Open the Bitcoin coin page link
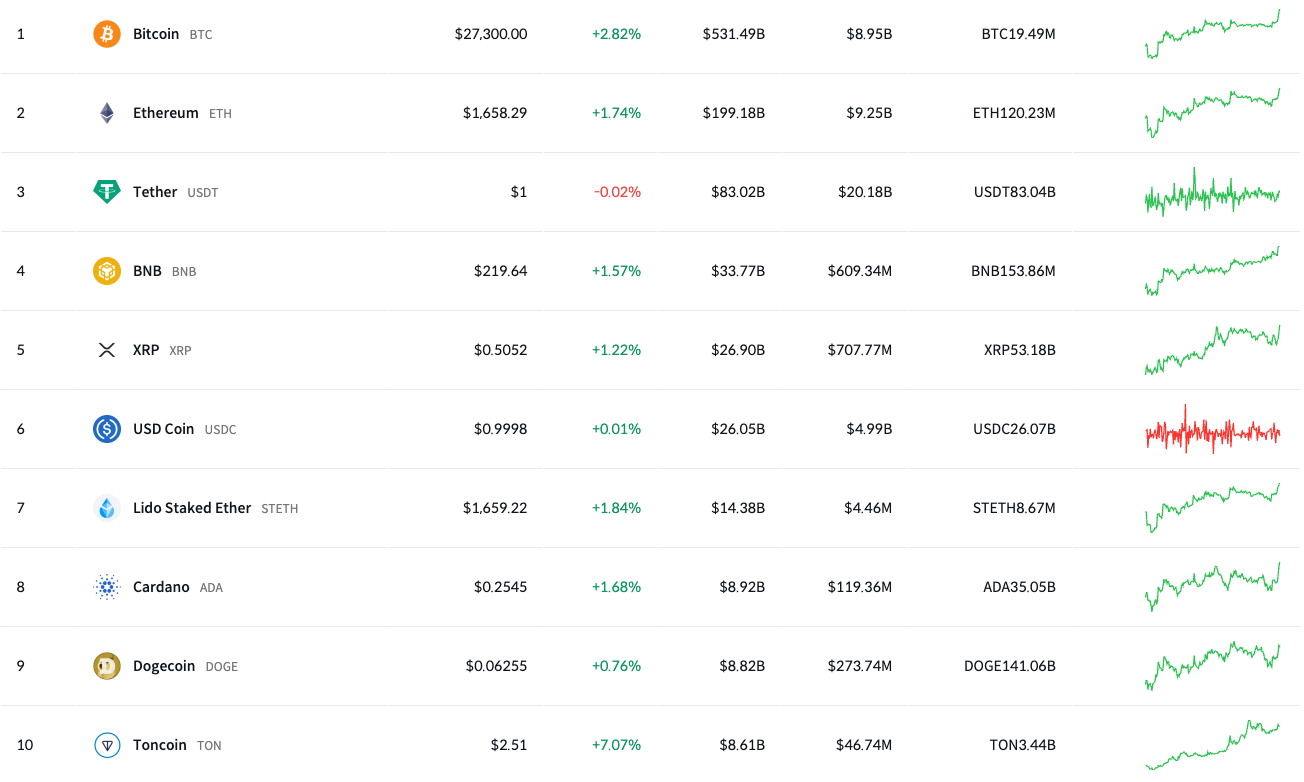The width and height of the screenshot is (1304, 782). (x=156, y=34)
